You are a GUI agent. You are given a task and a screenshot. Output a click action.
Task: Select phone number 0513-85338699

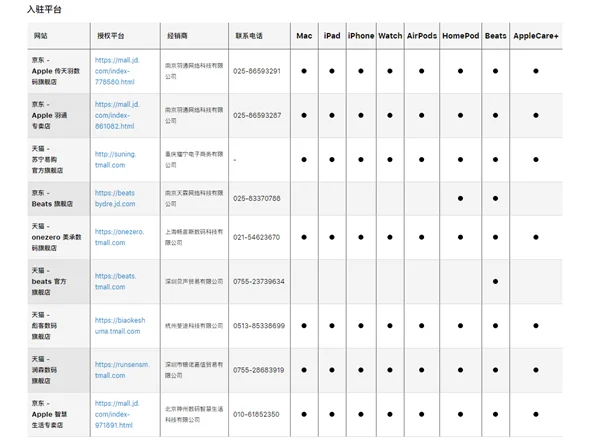coord(259,326)
